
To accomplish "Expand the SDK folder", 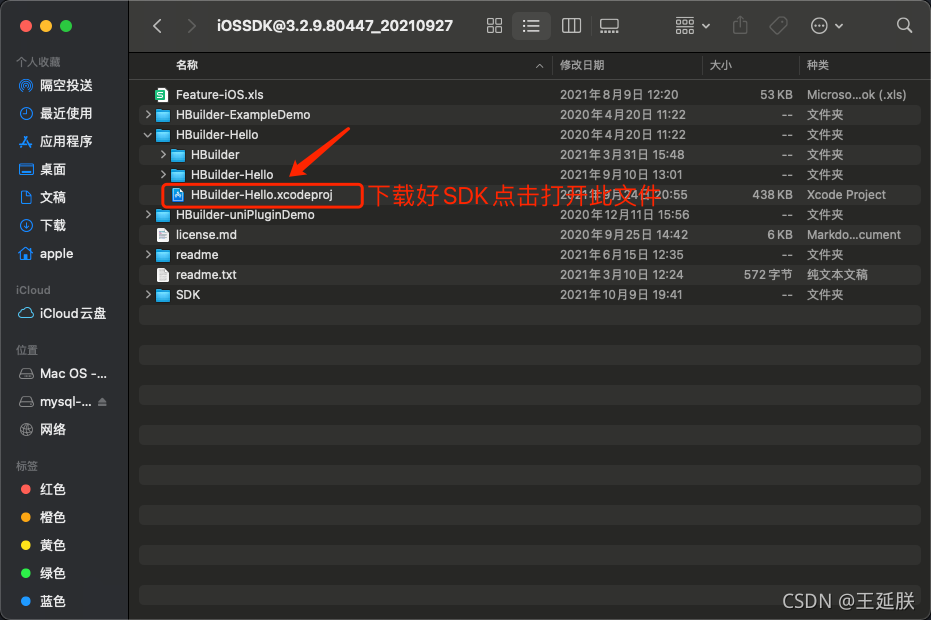I will pyautogui.click(x=148, y=295).
